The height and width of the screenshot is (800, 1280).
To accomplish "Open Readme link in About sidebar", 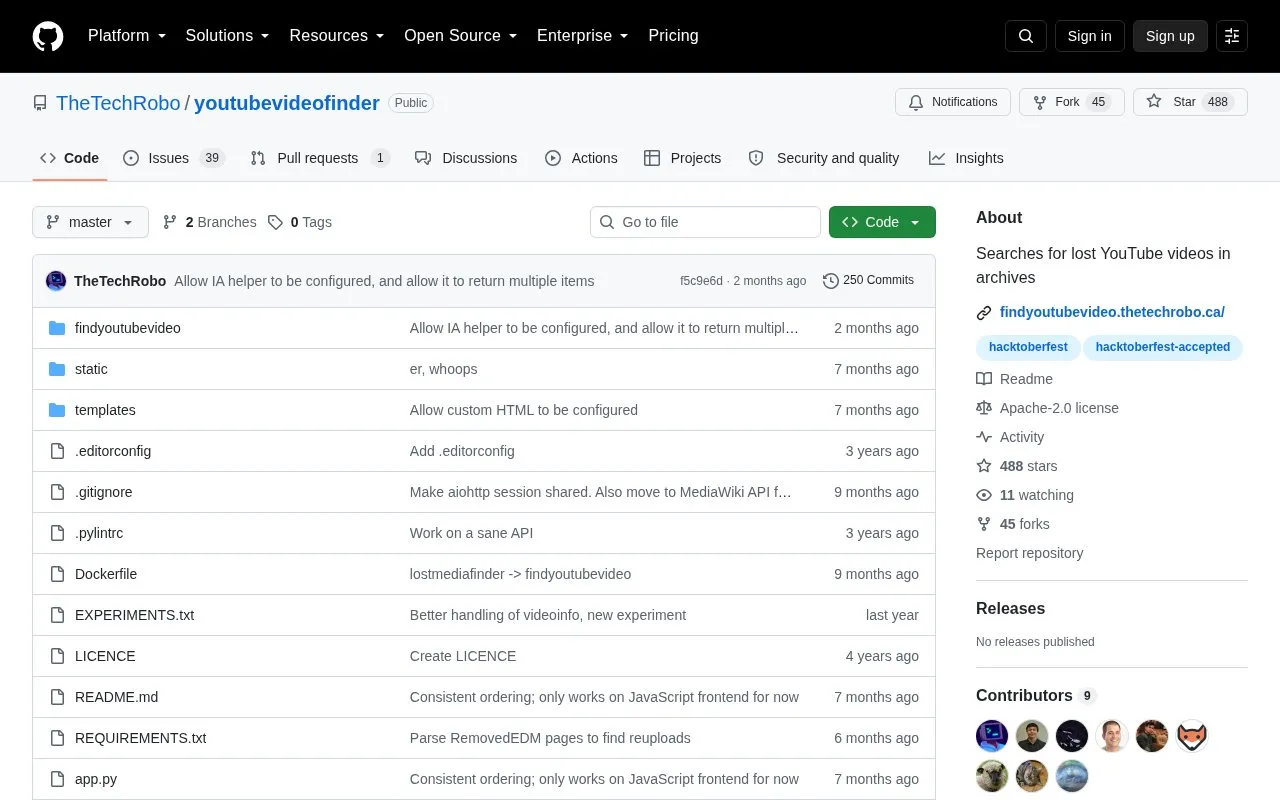I will coord(1014,379).
